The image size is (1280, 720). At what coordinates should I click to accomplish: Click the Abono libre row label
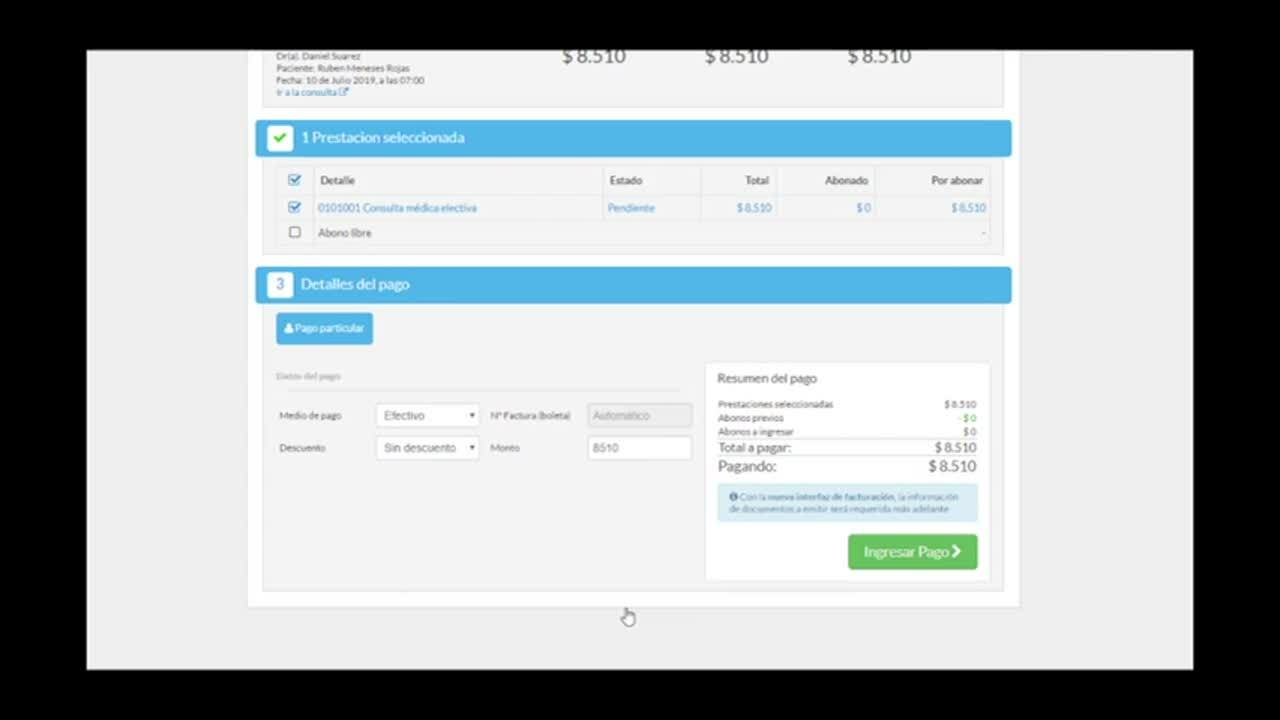pyautogui.click(x=345, y=233)
